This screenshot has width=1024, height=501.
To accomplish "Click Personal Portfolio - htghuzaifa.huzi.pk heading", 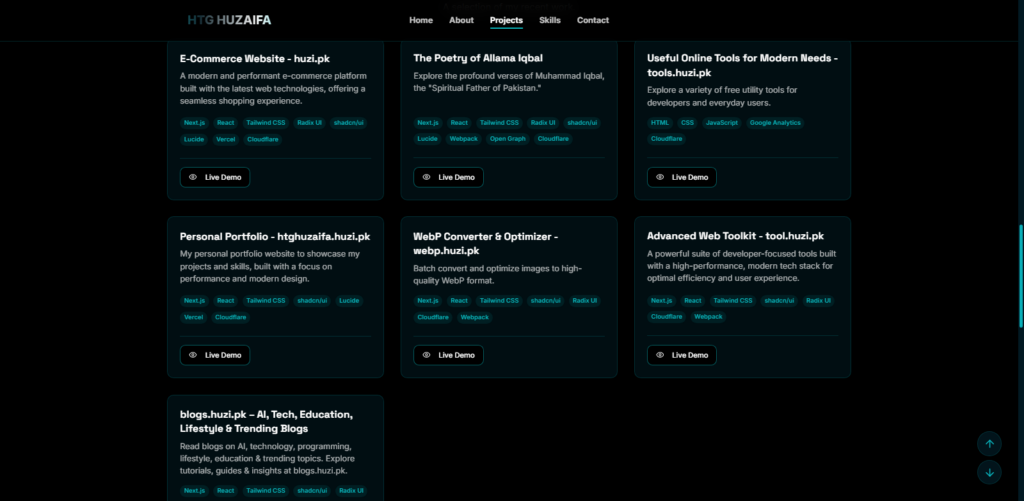I will [x=275, y=236].
